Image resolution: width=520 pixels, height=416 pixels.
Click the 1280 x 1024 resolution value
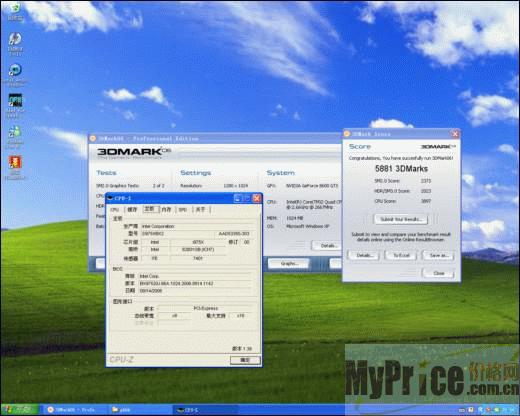click(236, 186)
